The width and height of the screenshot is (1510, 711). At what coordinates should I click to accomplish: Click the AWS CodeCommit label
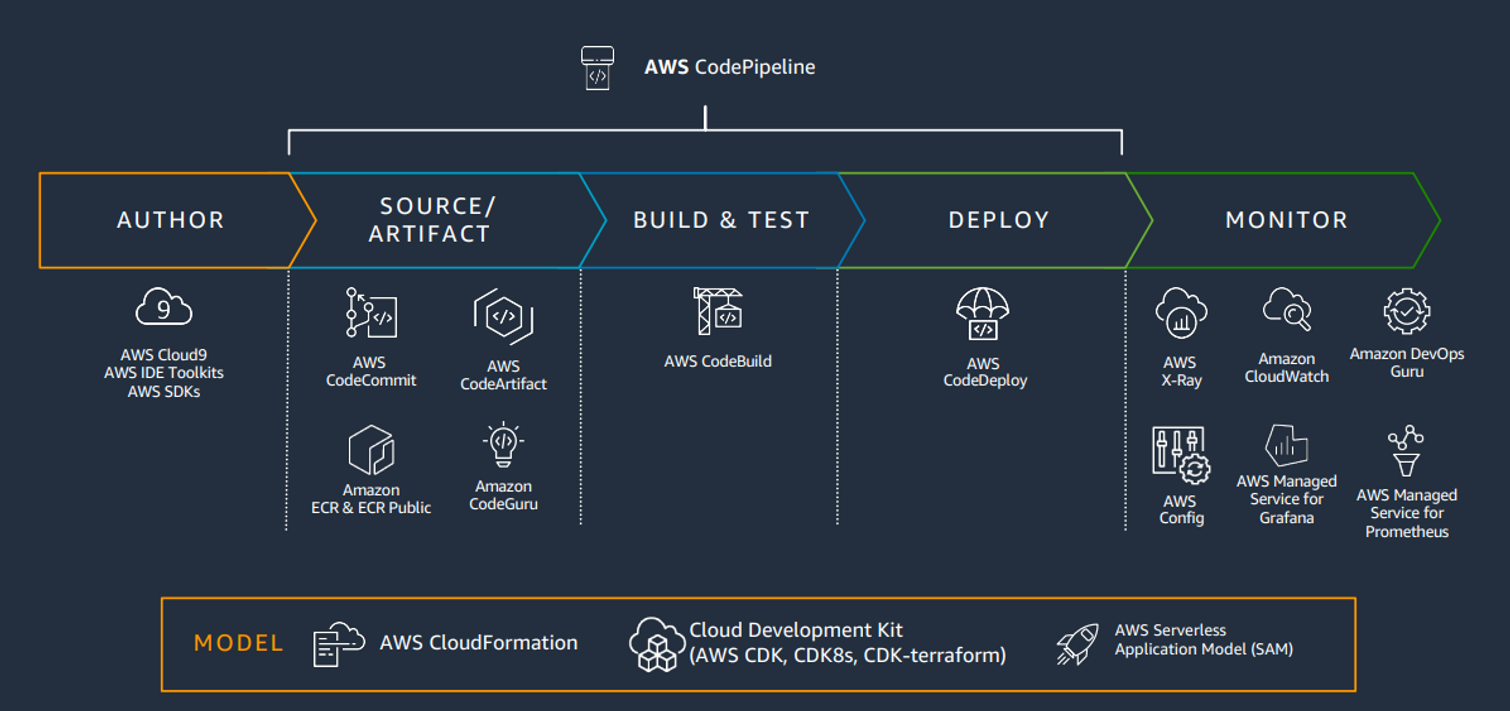click(x=371, y=372)
